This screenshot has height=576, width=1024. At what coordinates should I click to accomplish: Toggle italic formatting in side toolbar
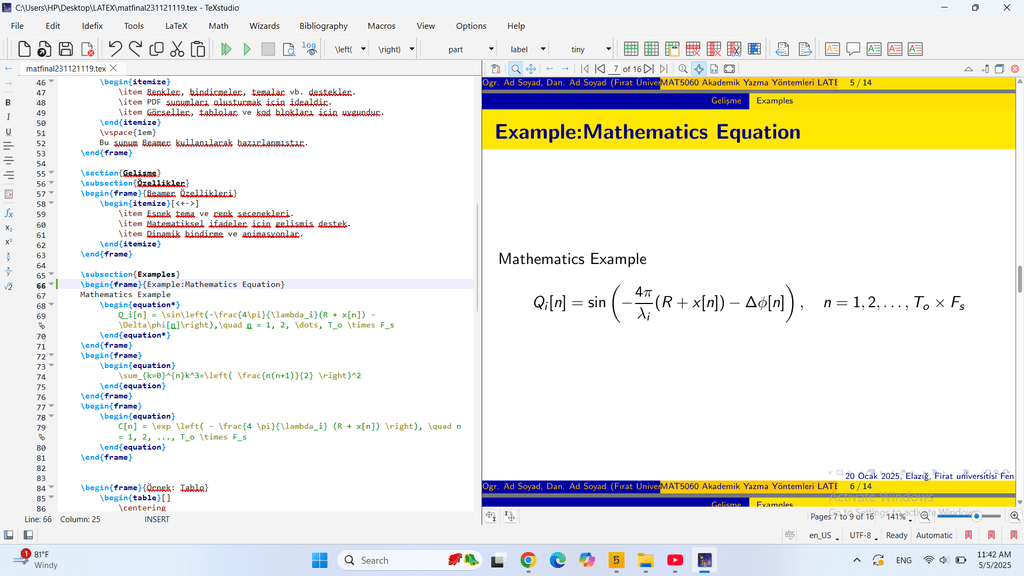tap(8, 117)
